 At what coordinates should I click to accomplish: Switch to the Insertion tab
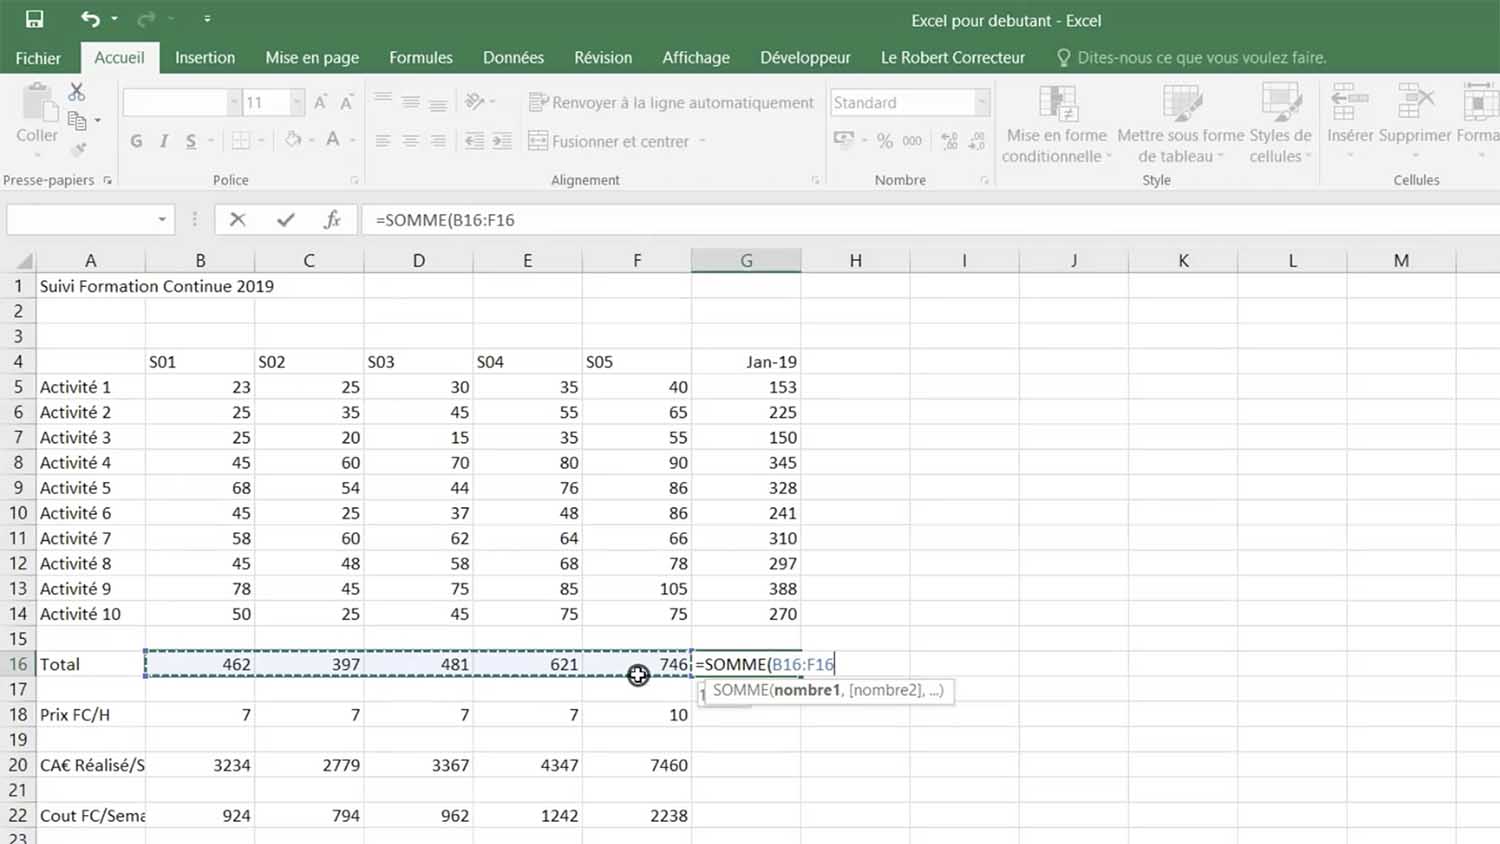[205, 58]
